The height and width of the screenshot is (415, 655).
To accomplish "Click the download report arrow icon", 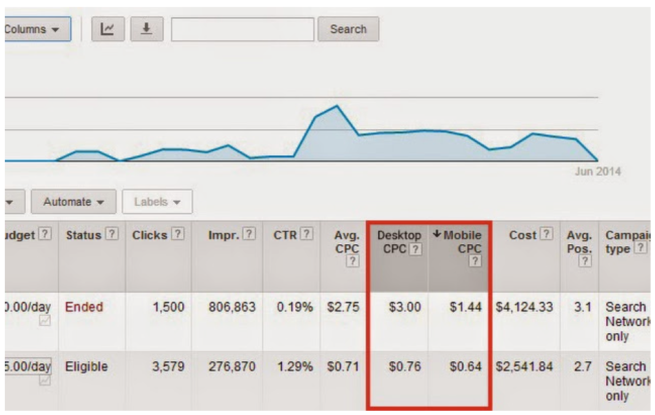I will (x=146, y=29).
